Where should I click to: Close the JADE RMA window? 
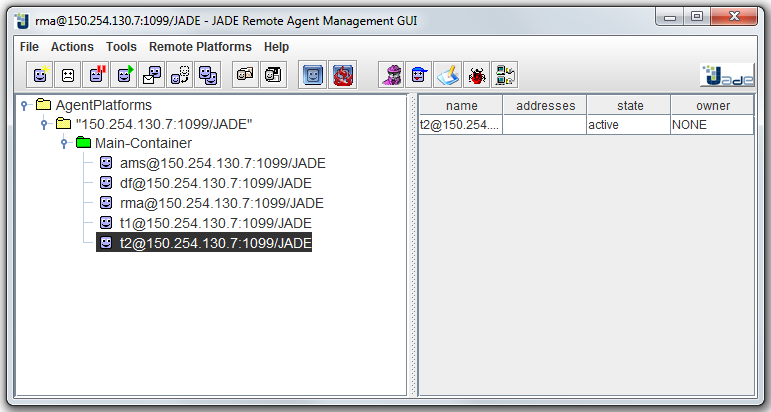point(734,17)
